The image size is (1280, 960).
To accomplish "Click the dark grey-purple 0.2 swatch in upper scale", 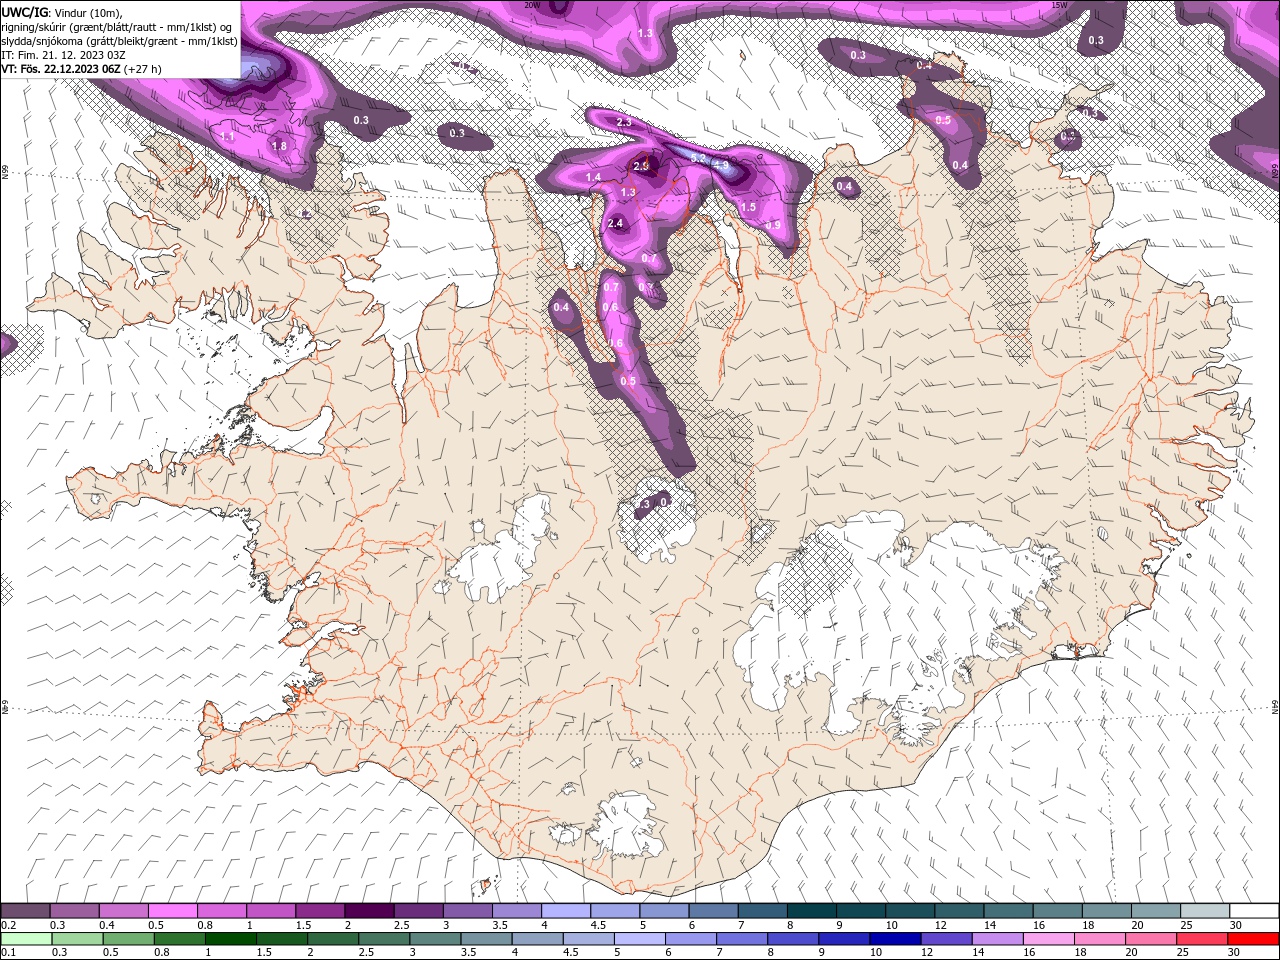I will tap(25, 911).
